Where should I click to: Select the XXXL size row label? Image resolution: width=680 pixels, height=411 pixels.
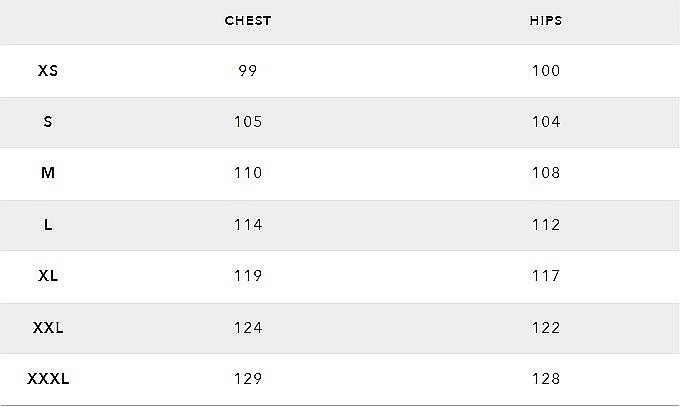pyautogui.click(x=48, y=379)
